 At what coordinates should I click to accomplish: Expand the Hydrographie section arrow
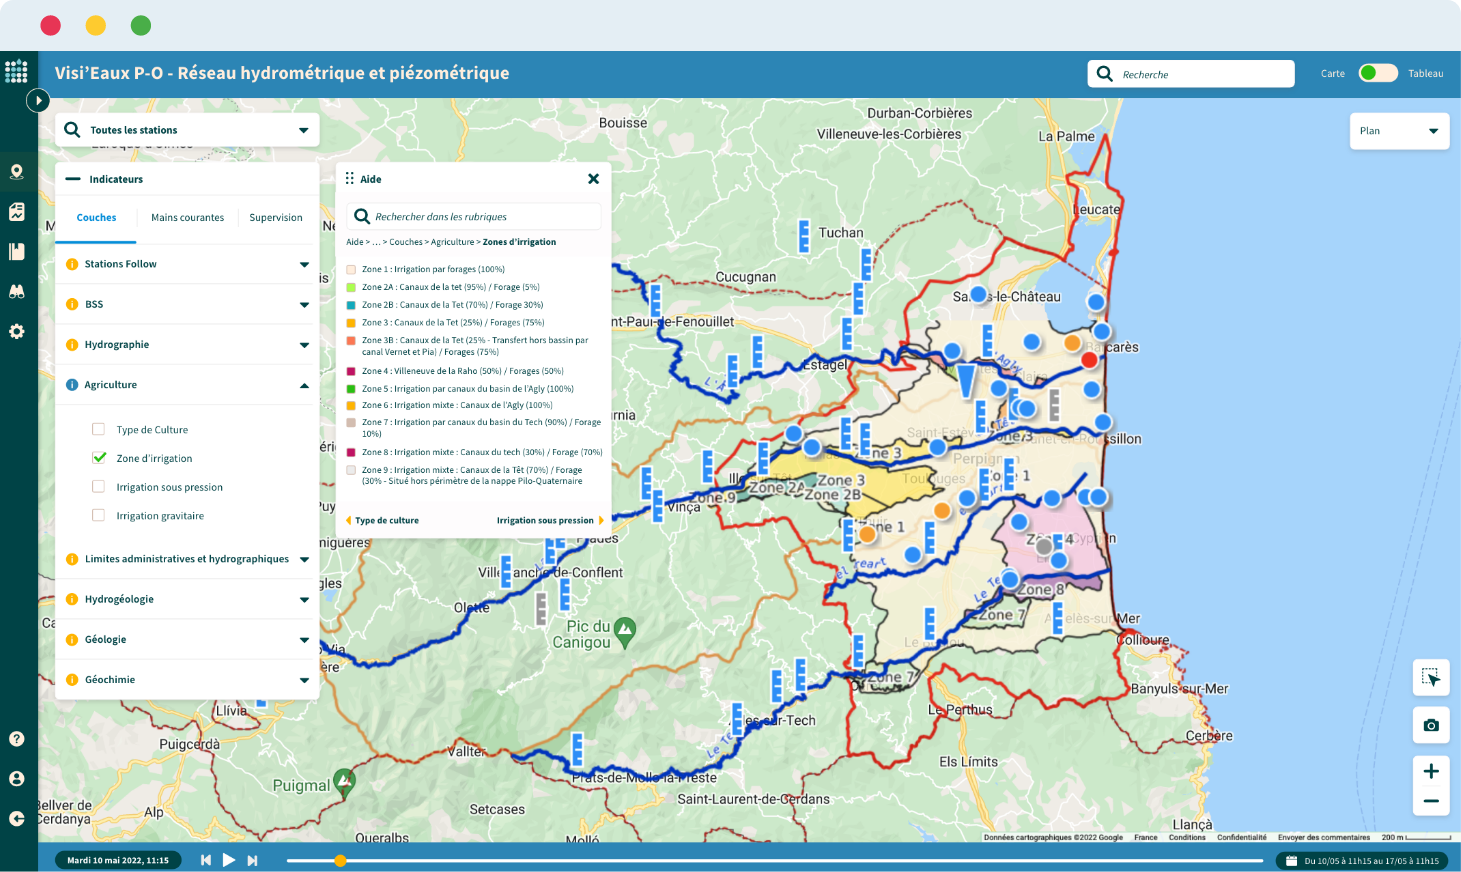304,345
